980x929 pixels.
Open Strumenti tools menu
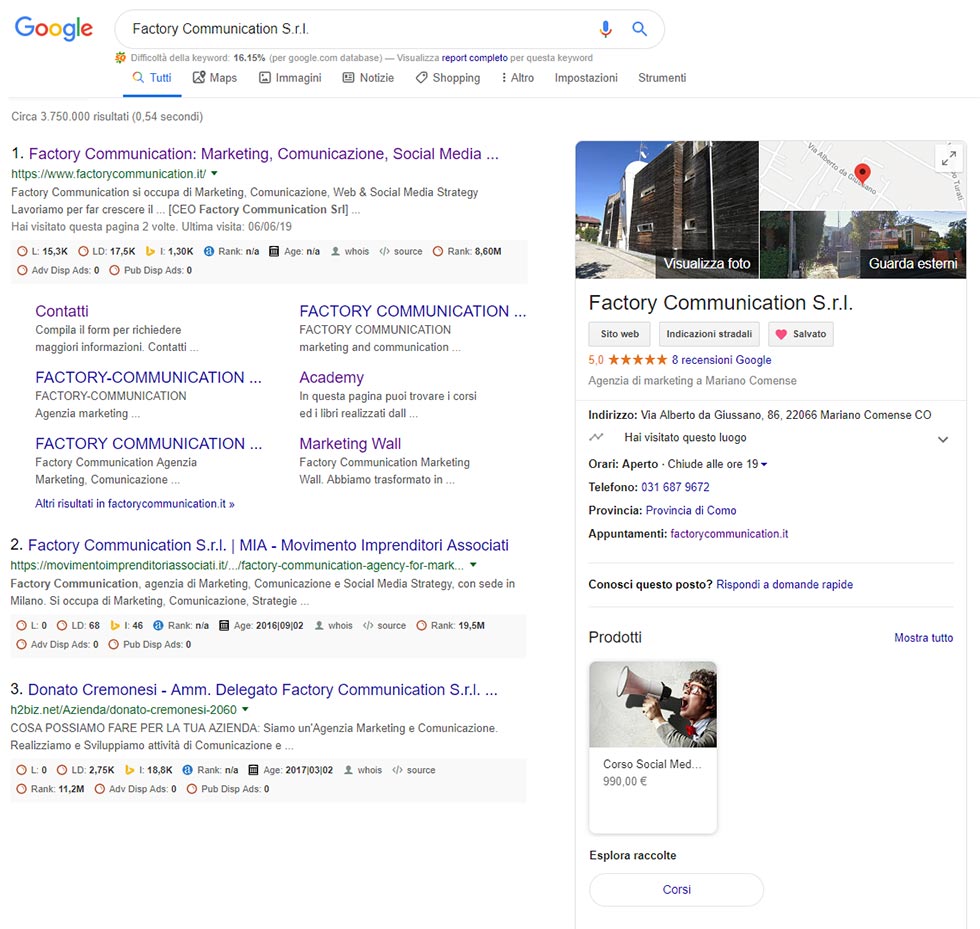click(x=662, y=78)
